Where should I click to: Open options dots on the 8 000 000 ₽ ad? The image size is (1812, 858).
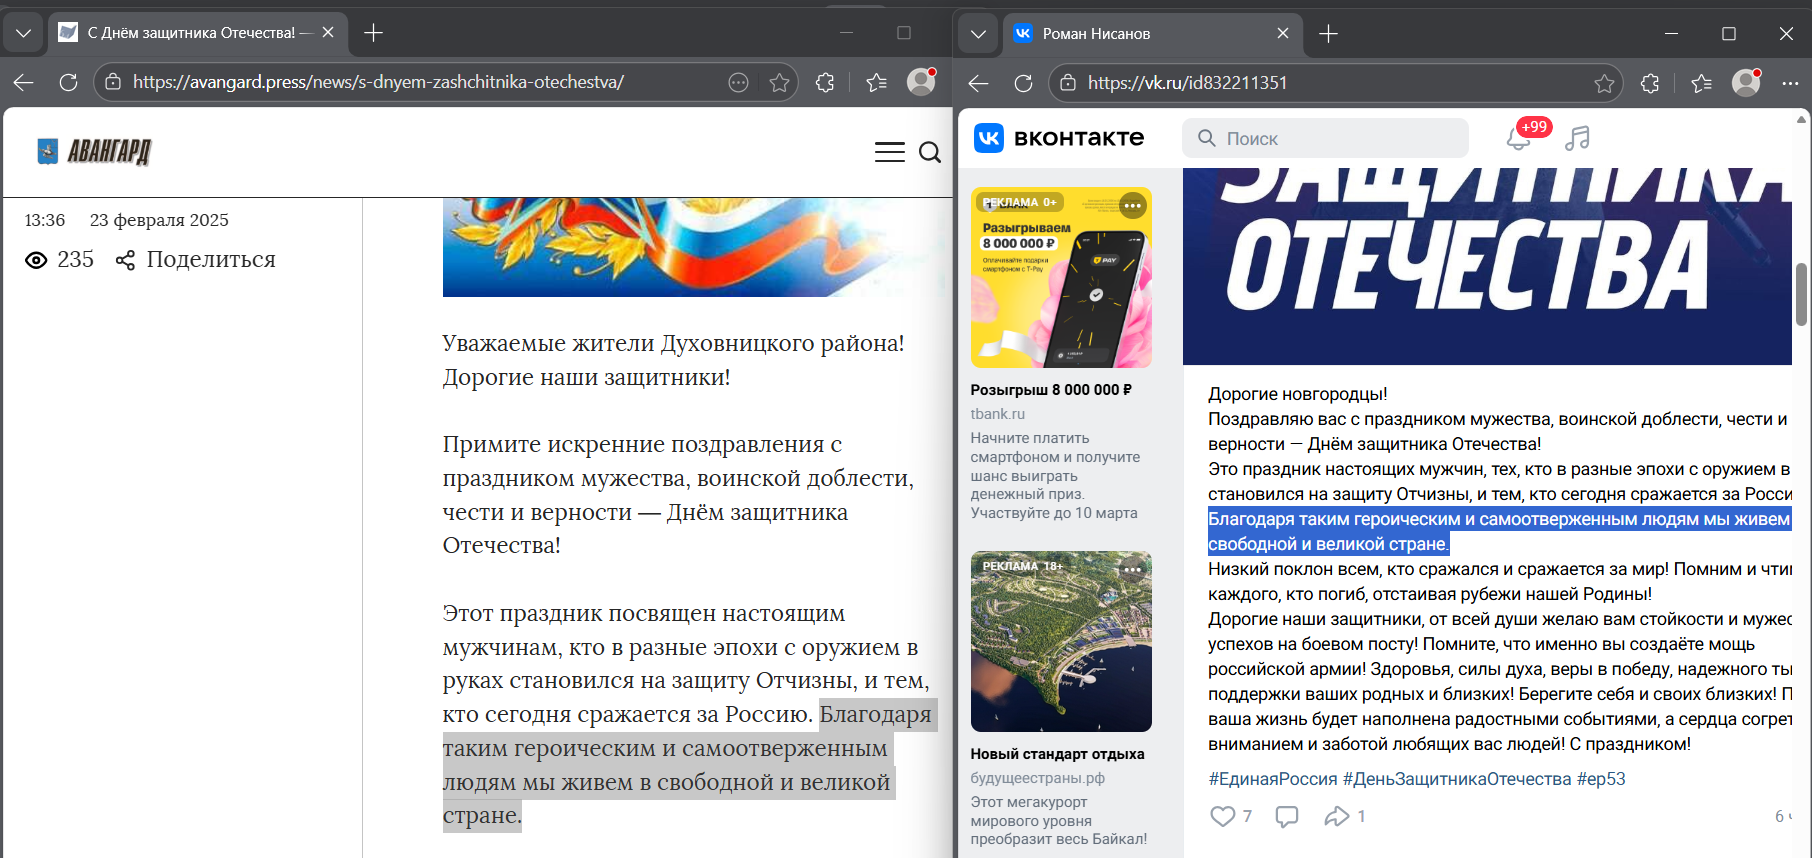pyautogui.click(x=1132, y=205)
